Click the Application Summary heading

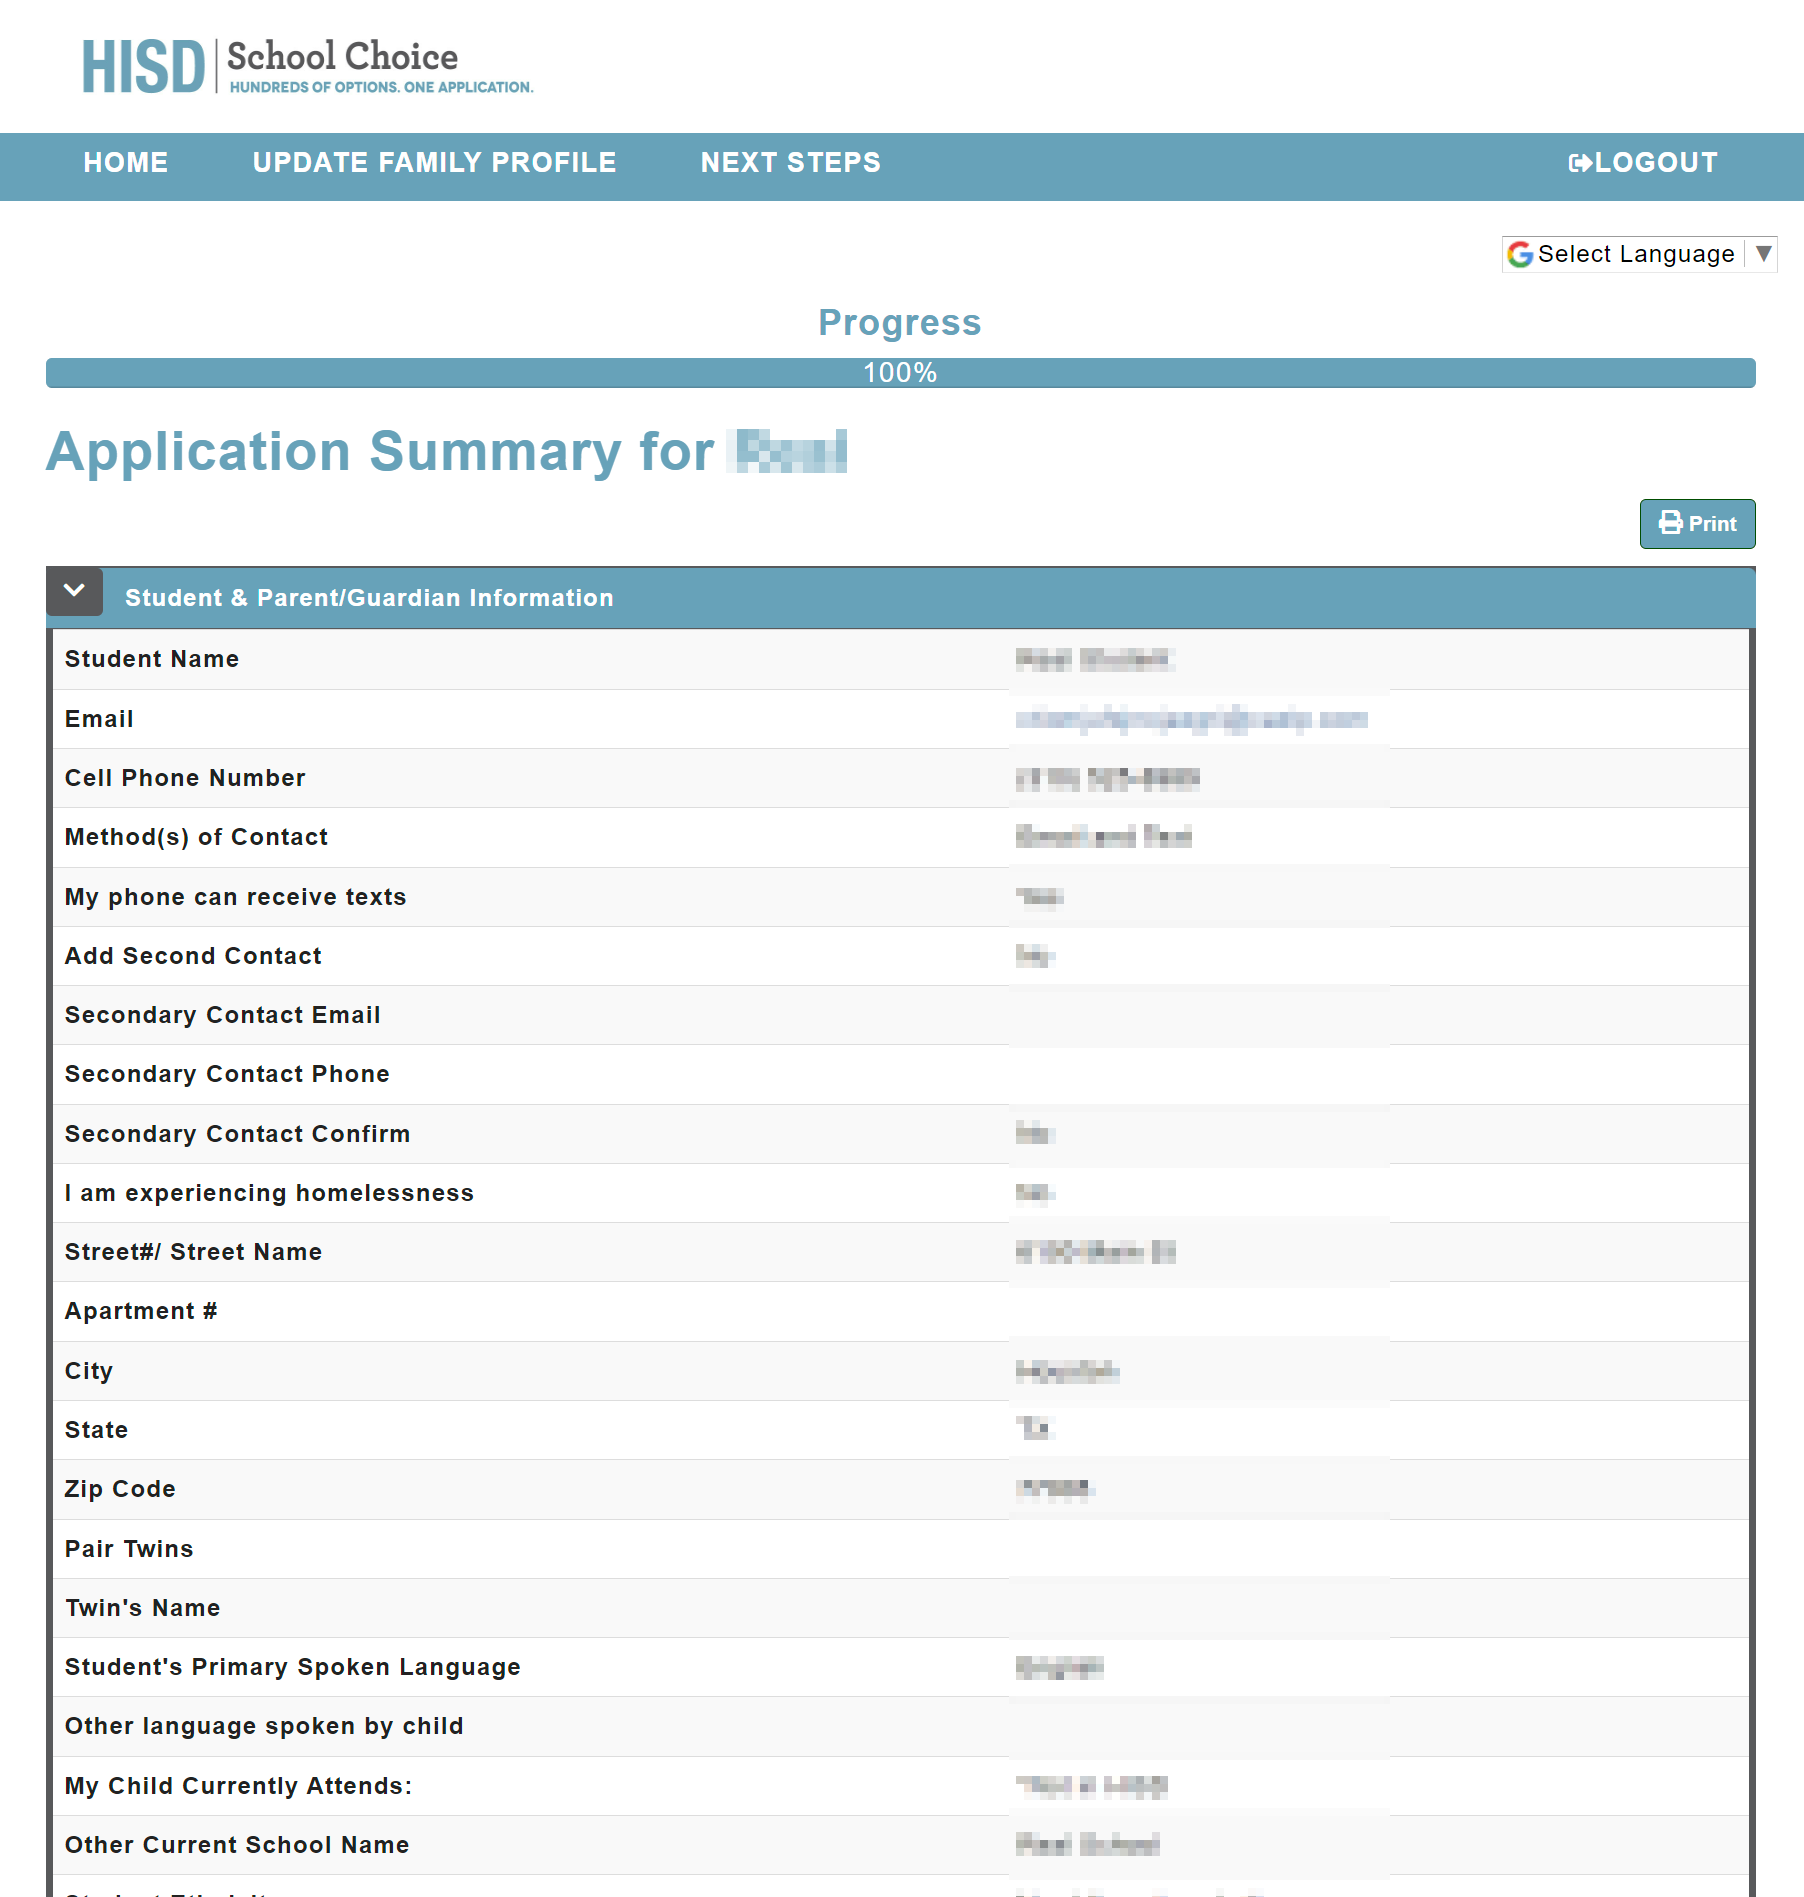[380, 451]
